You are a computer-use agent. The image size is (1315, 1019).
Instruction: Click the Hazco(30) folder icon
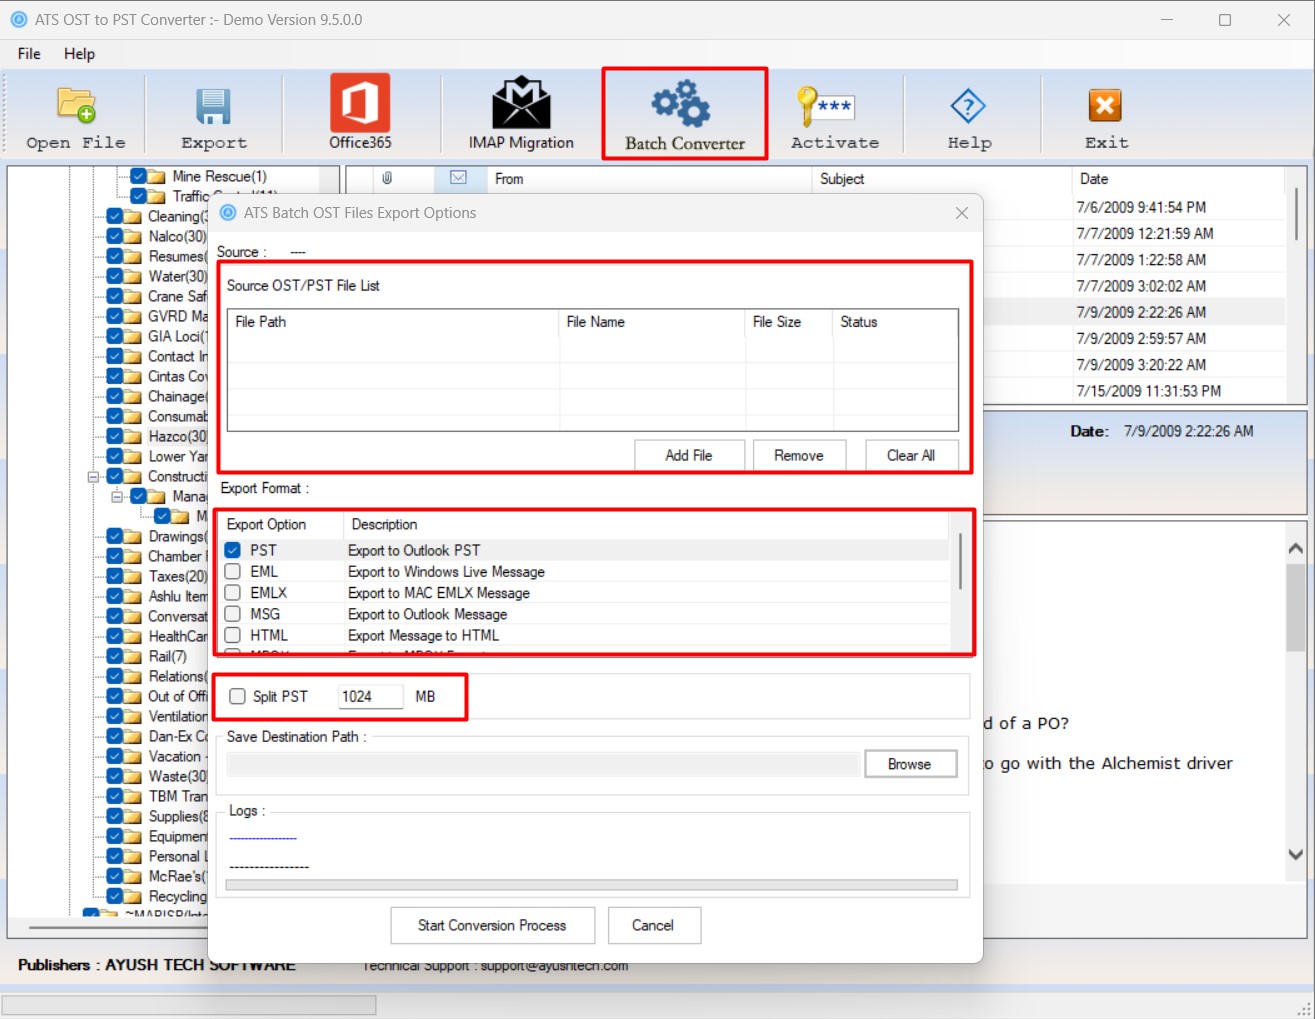point(133,436)
